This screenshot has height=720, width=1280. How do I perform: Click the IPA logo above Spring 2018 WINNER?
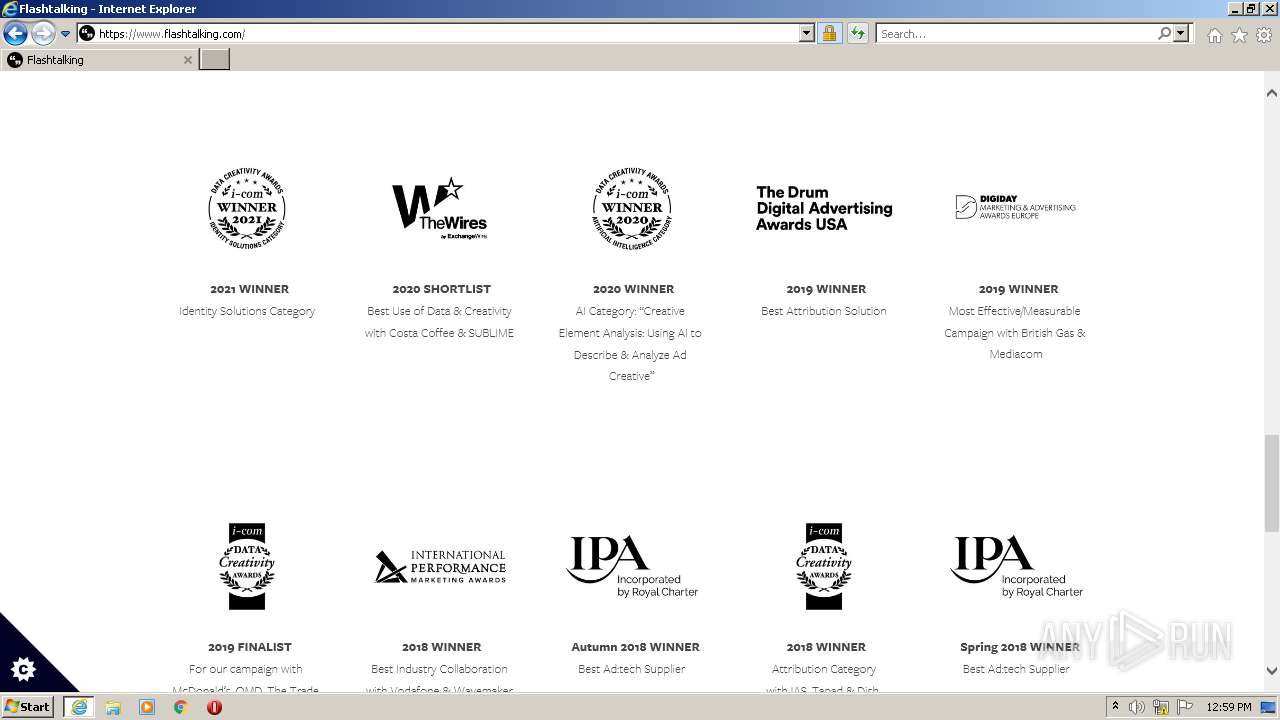(1016, 567)
